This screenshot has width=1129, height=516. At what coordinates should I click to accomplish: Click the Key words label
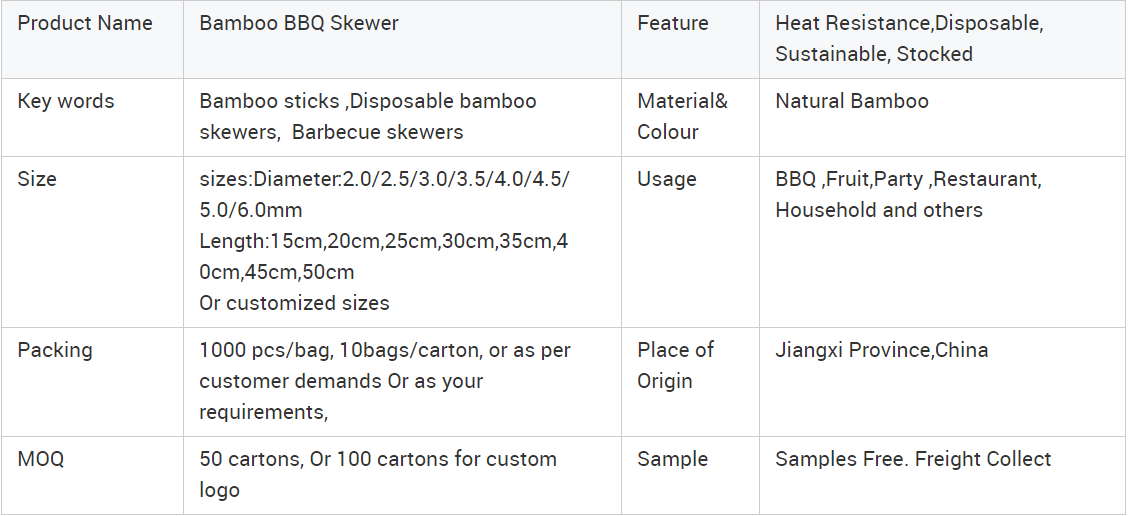[x=66, y=101]
